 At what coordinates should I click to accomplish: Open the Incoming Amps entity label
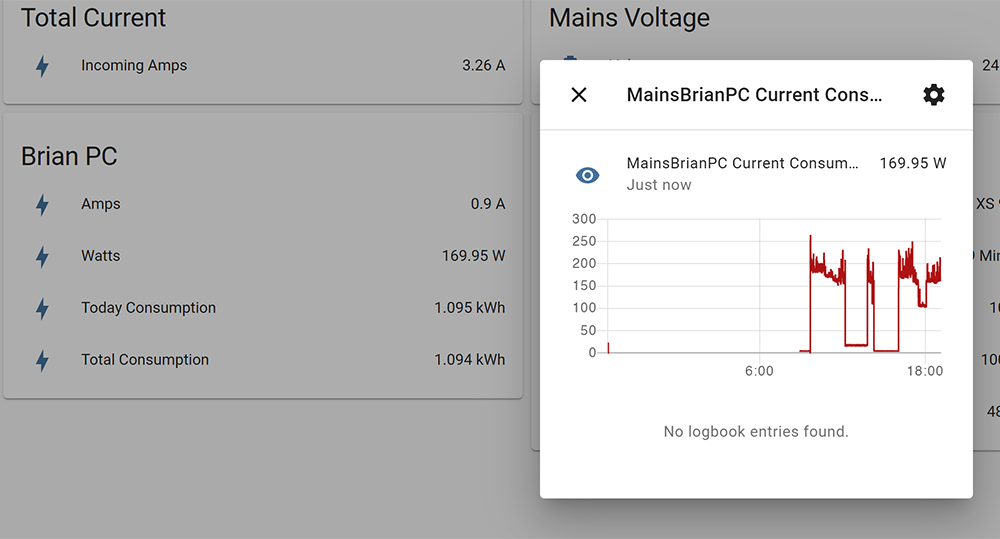click(134, 66)
